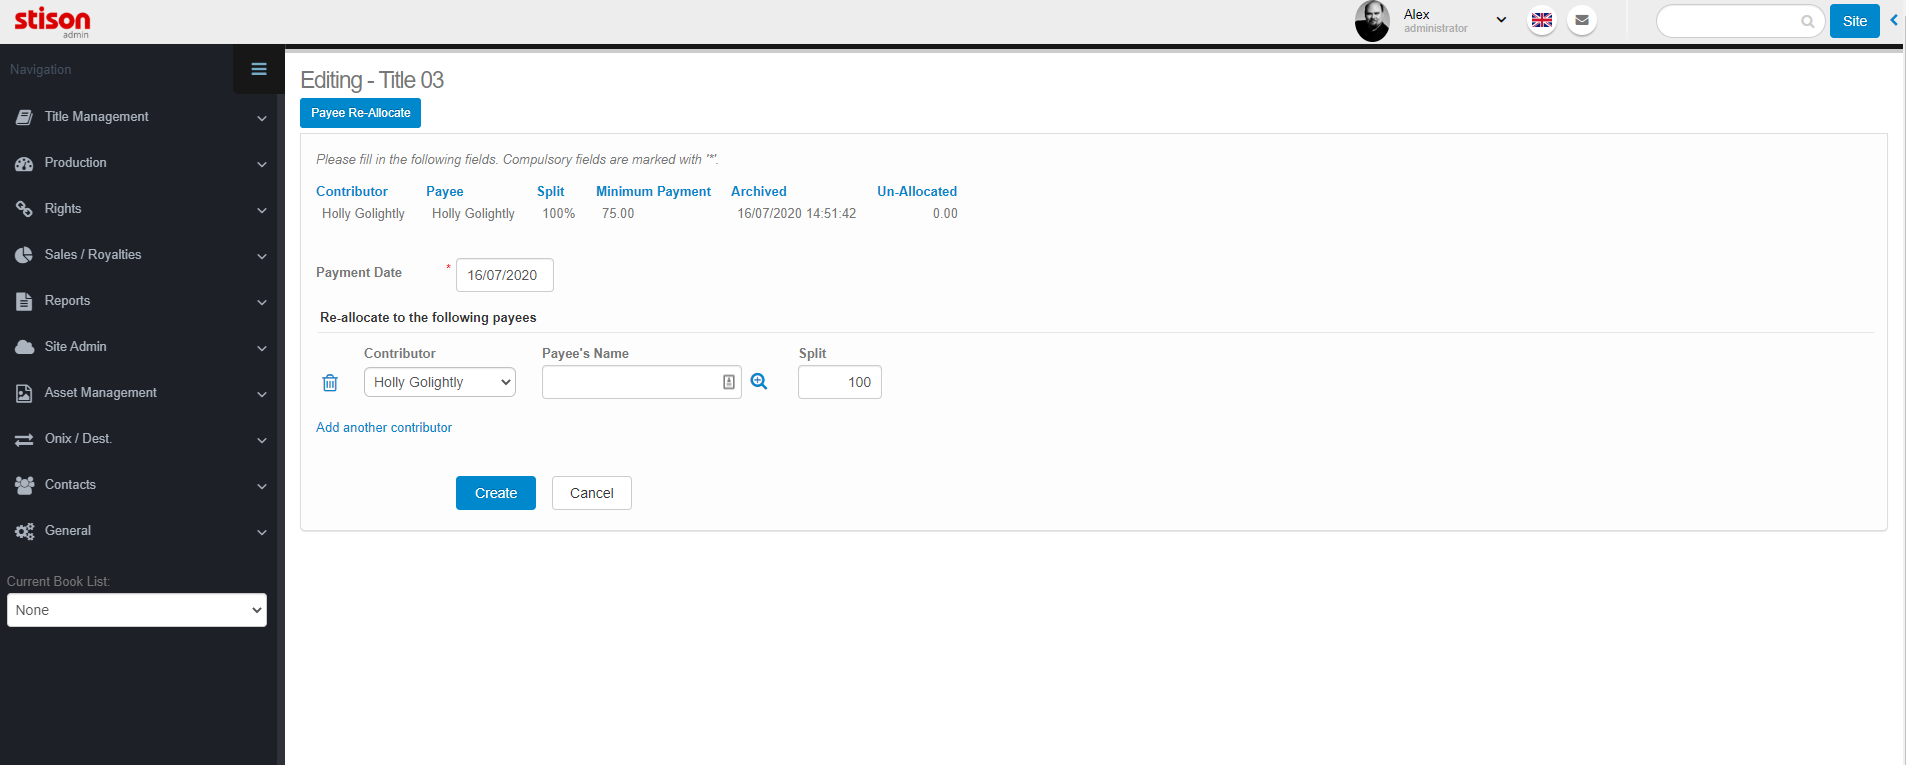Click Alex's profile avatar picture
This screenshot has height=765, width=1906.
pos(1372,21)
